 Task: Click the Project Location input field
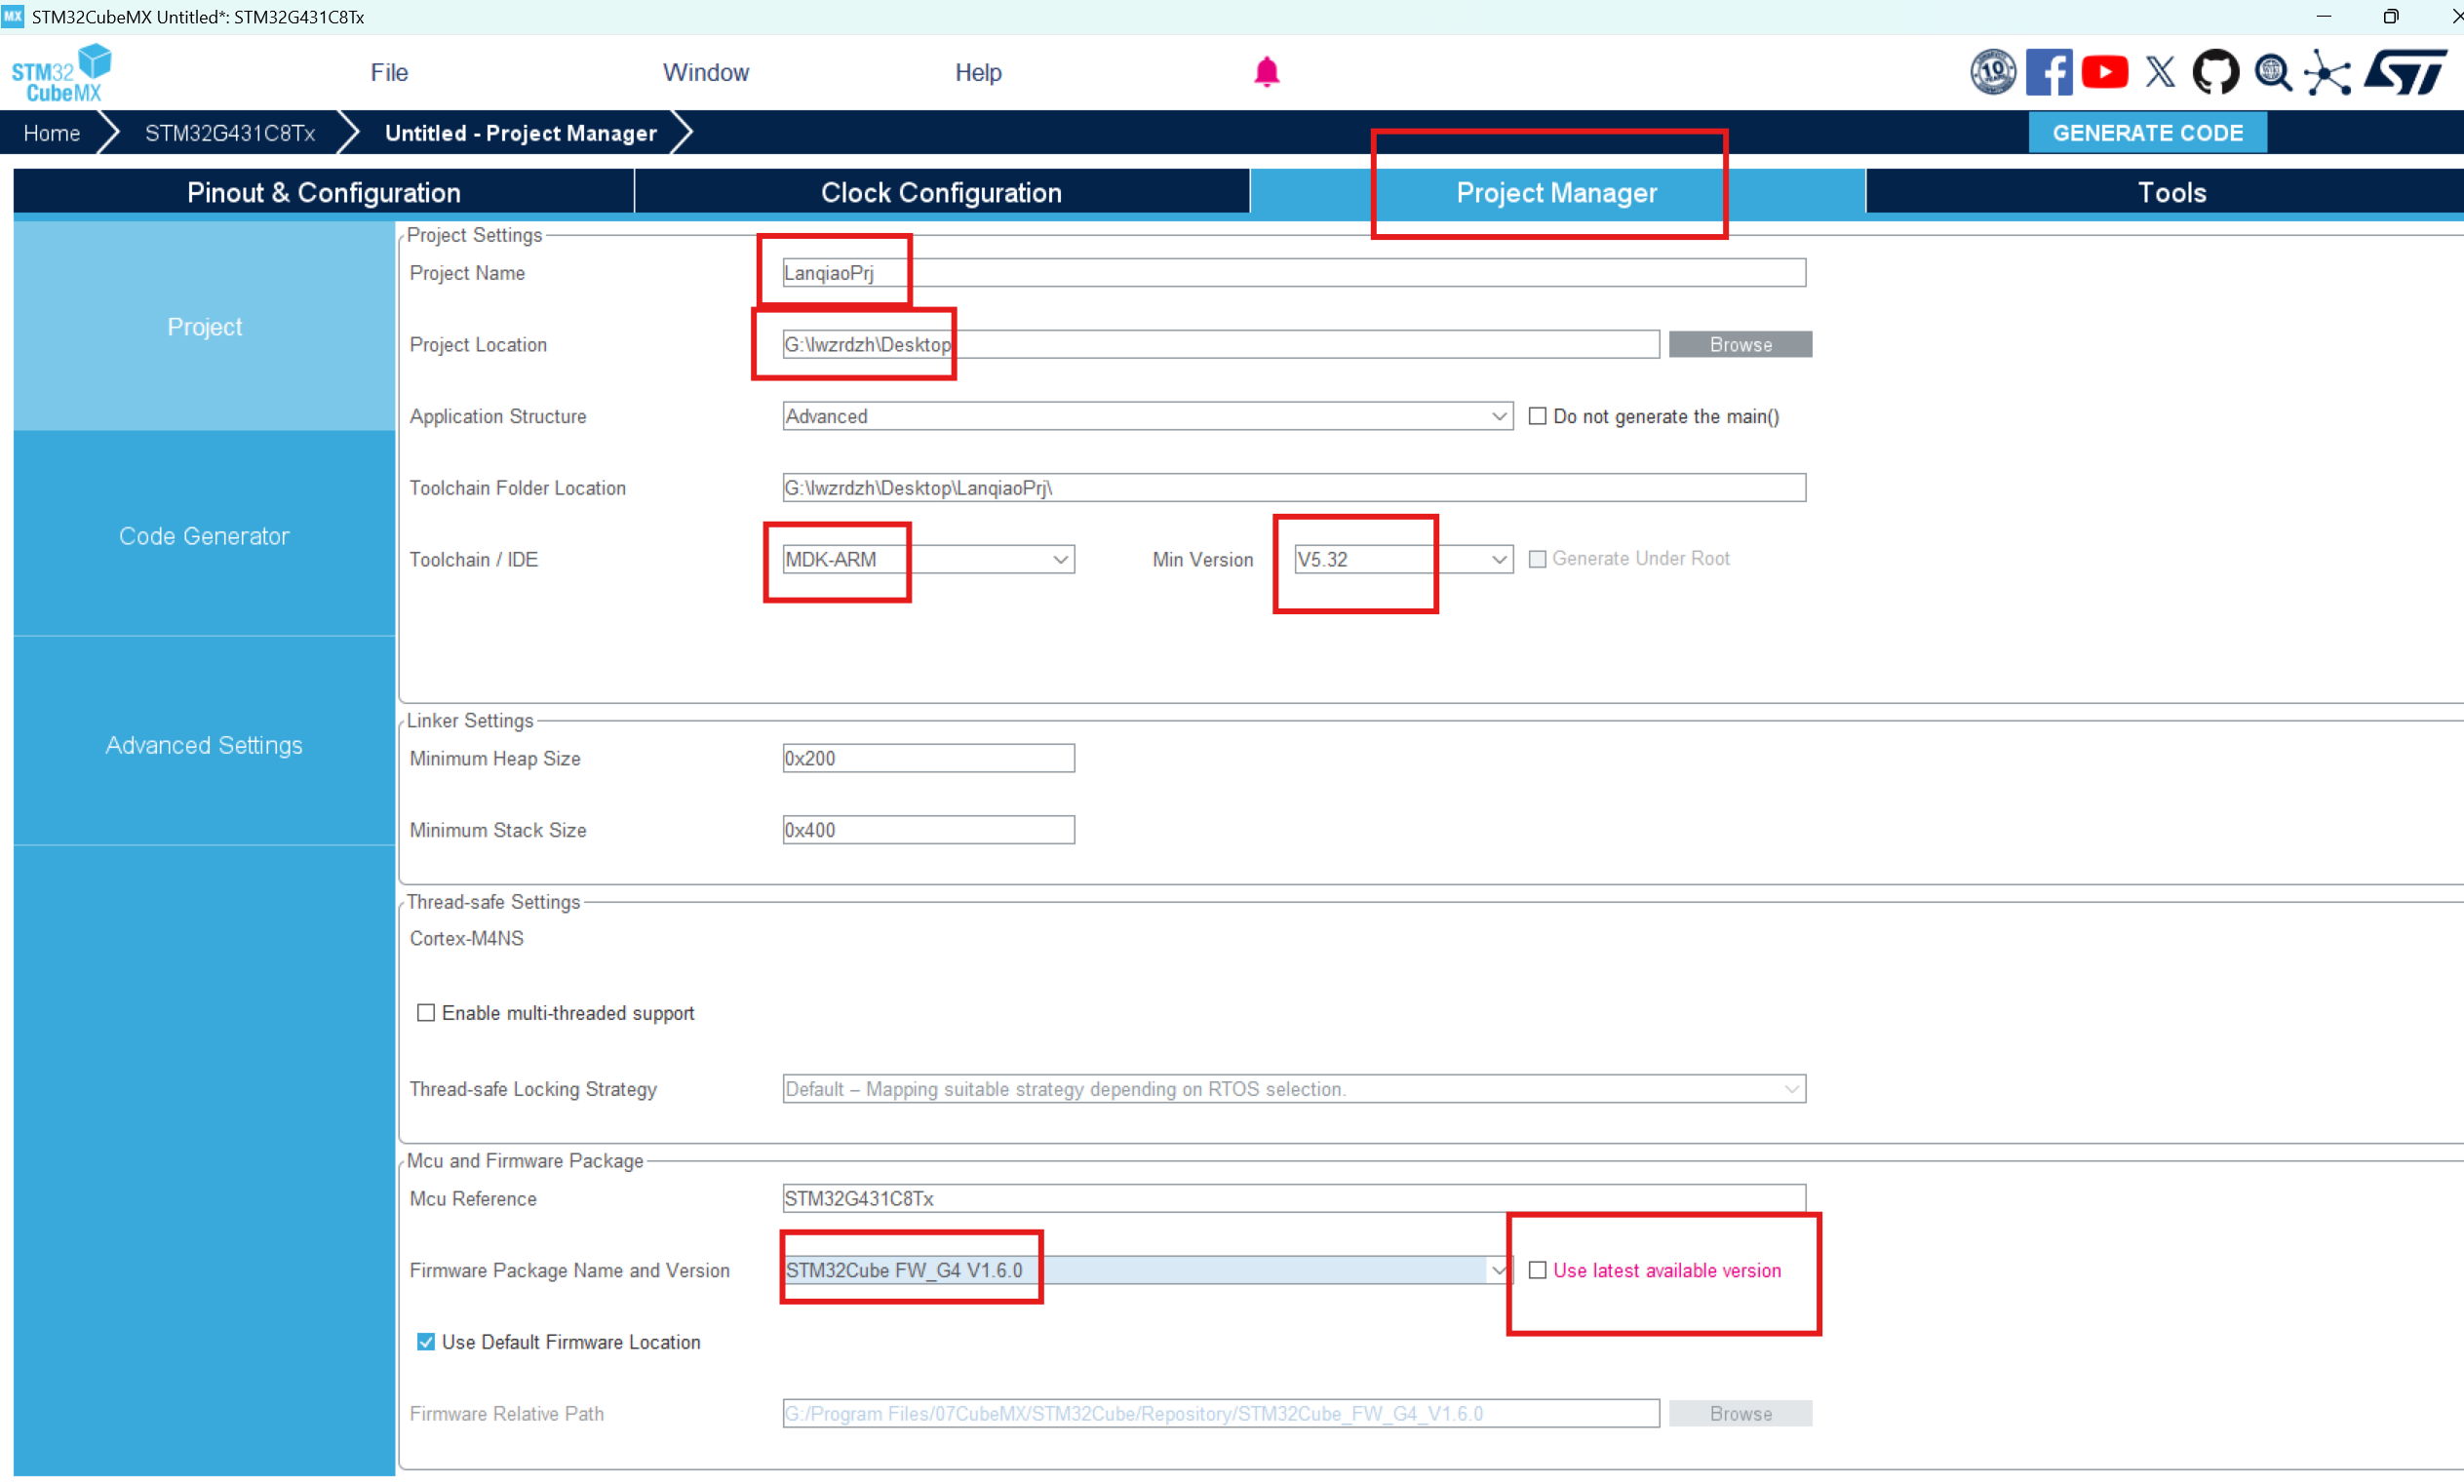coord(1220,344)
